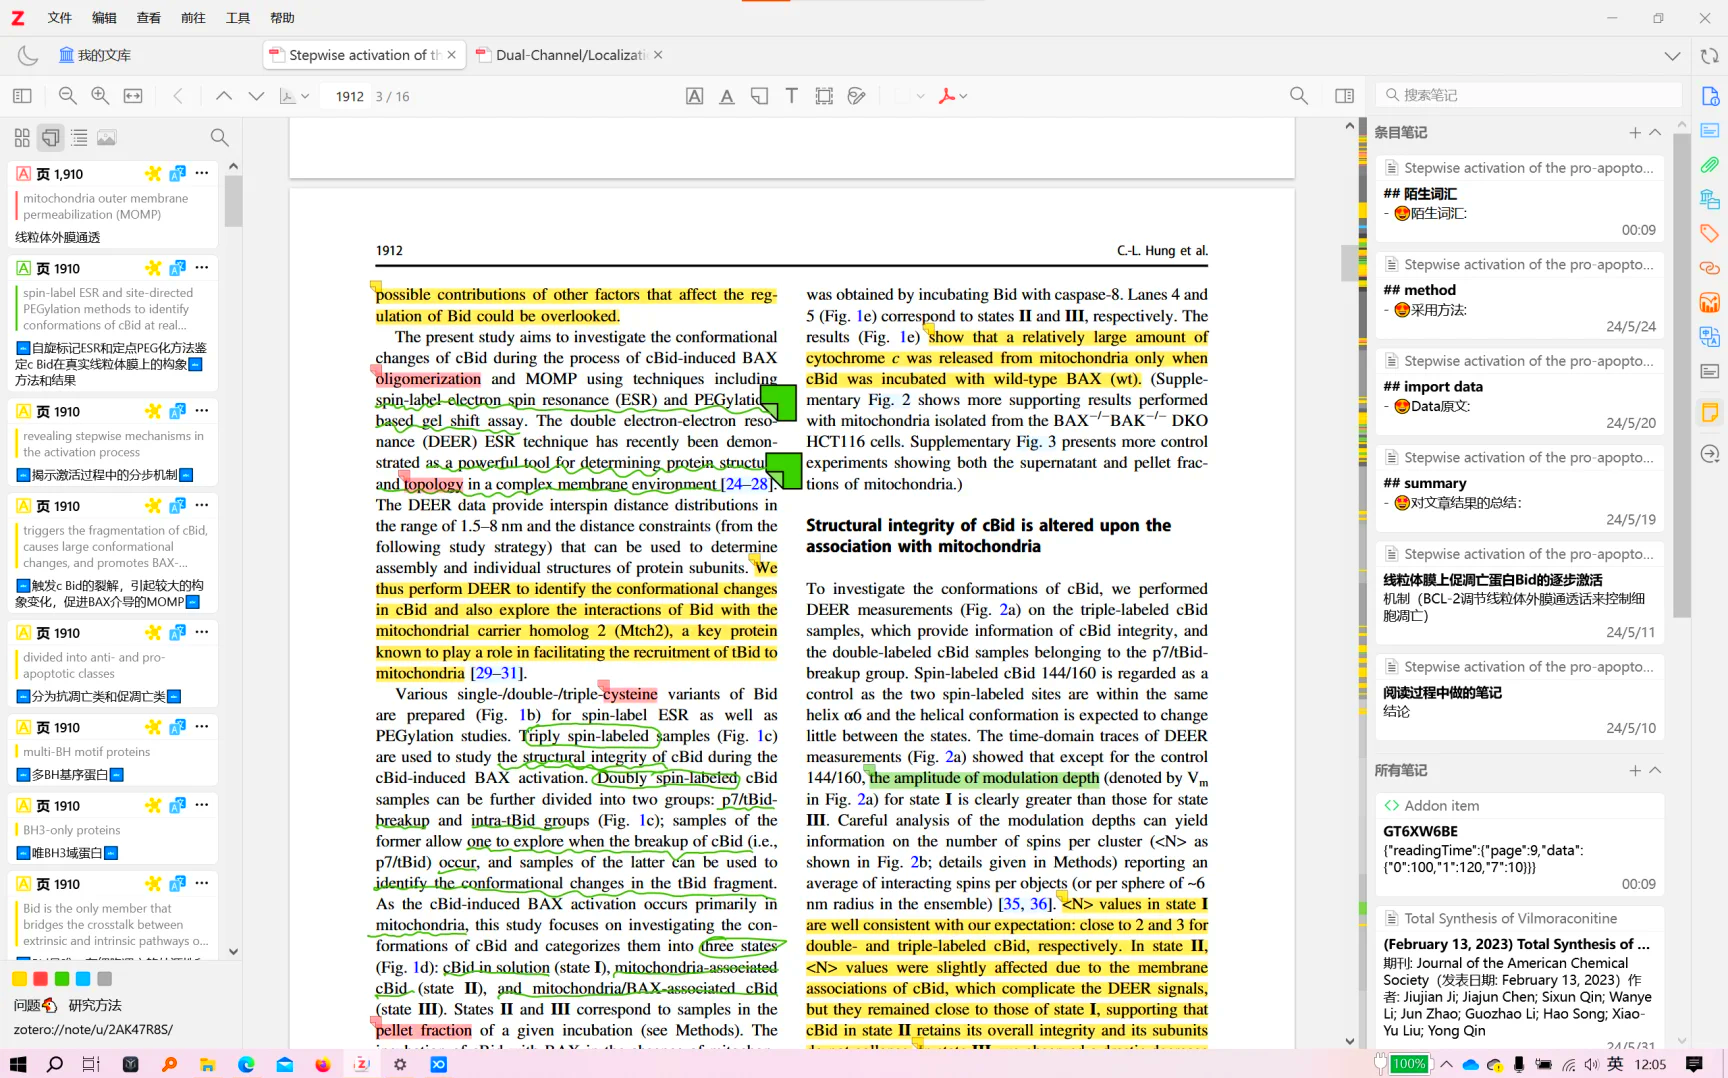Image resolution: width=1728 pixels, height=1078 pixels.
Task: Open translation pane icon
Action: coord(1710,337)
